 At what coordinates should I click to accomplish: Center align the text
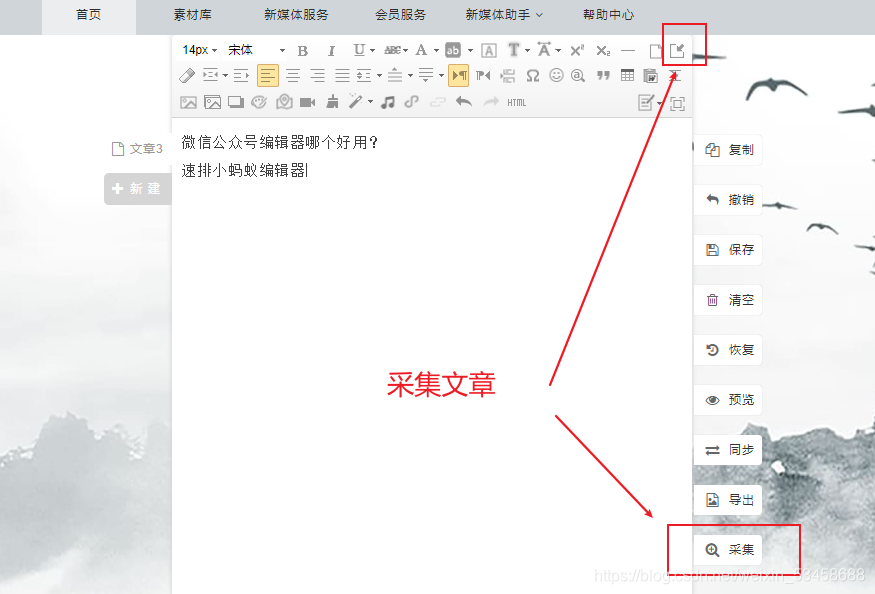pos(293,75)
